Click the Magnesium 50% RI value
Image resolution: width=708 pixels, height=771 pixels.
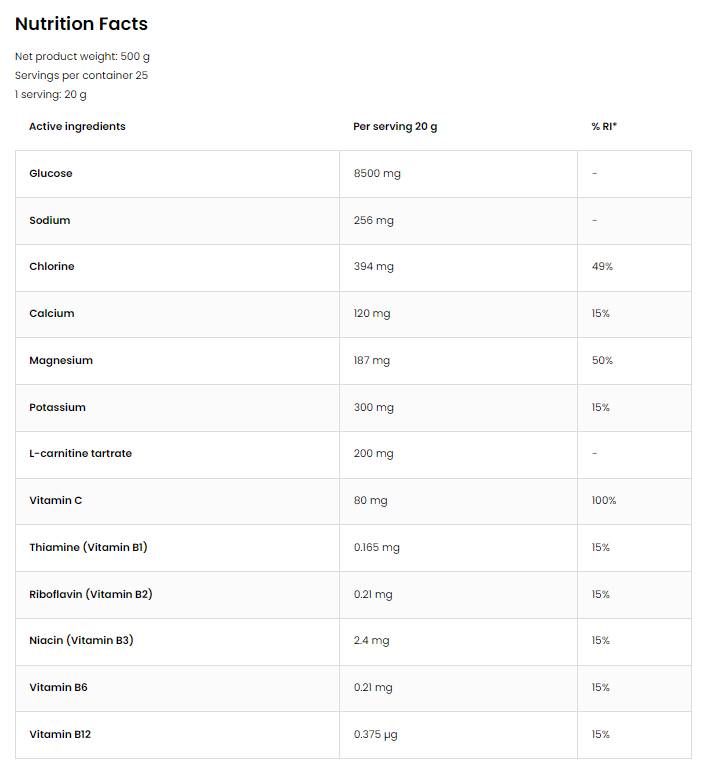coord(602,361)
